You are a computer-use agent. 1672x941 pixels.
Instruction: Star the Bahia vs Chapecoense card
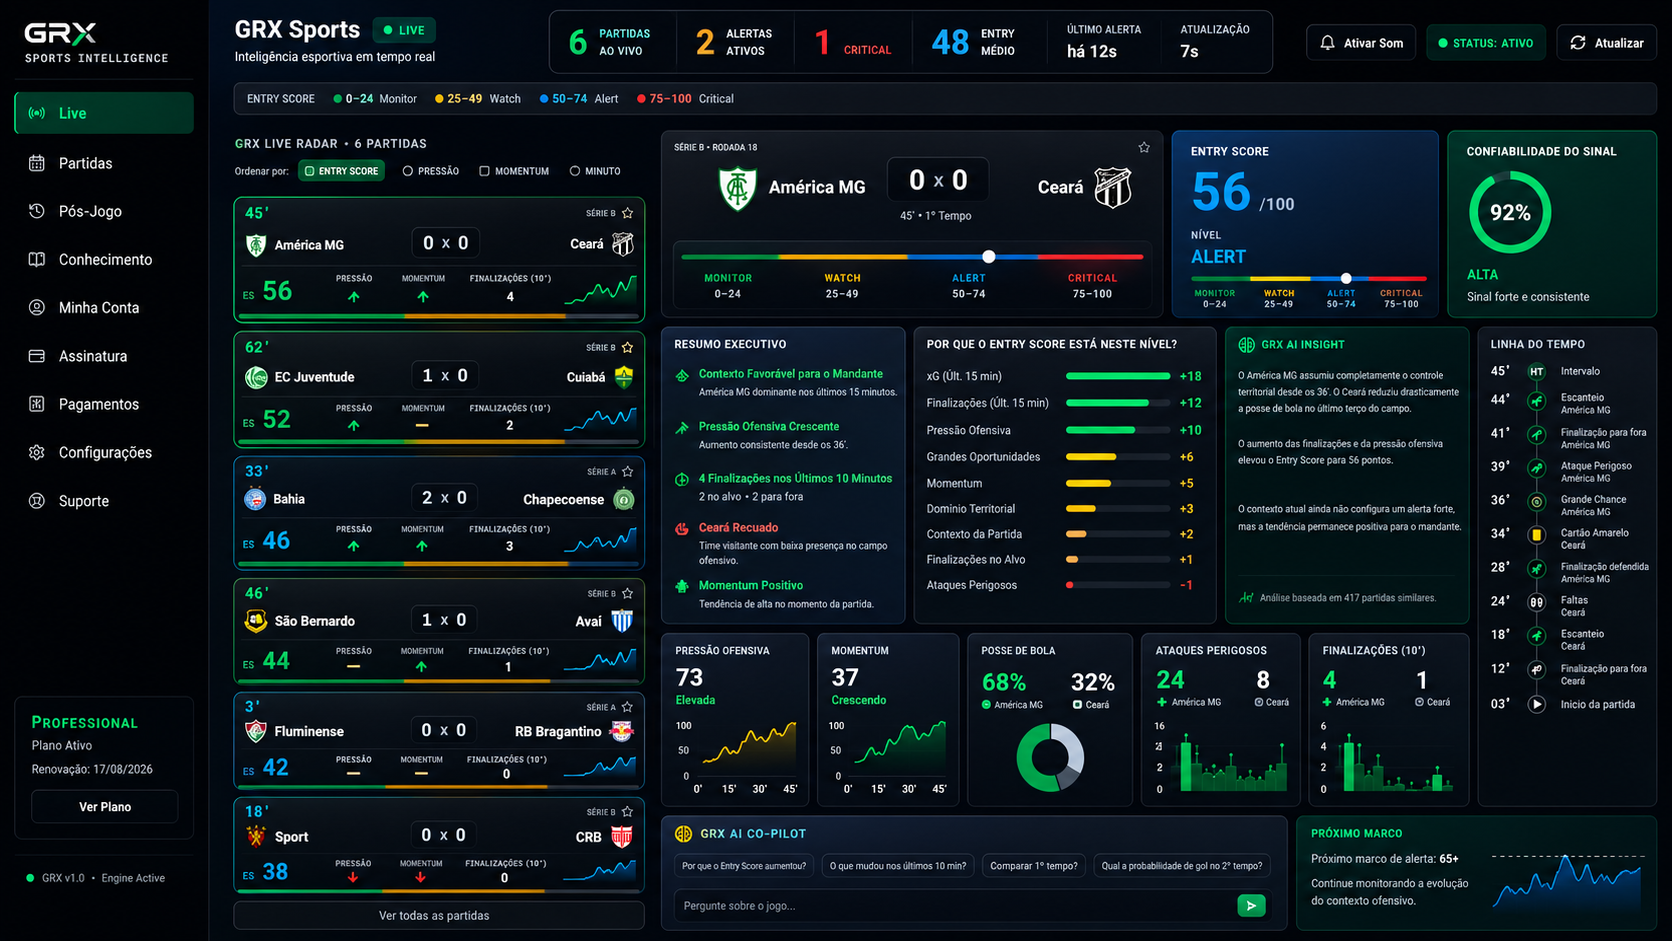click(x=627, y=472)
